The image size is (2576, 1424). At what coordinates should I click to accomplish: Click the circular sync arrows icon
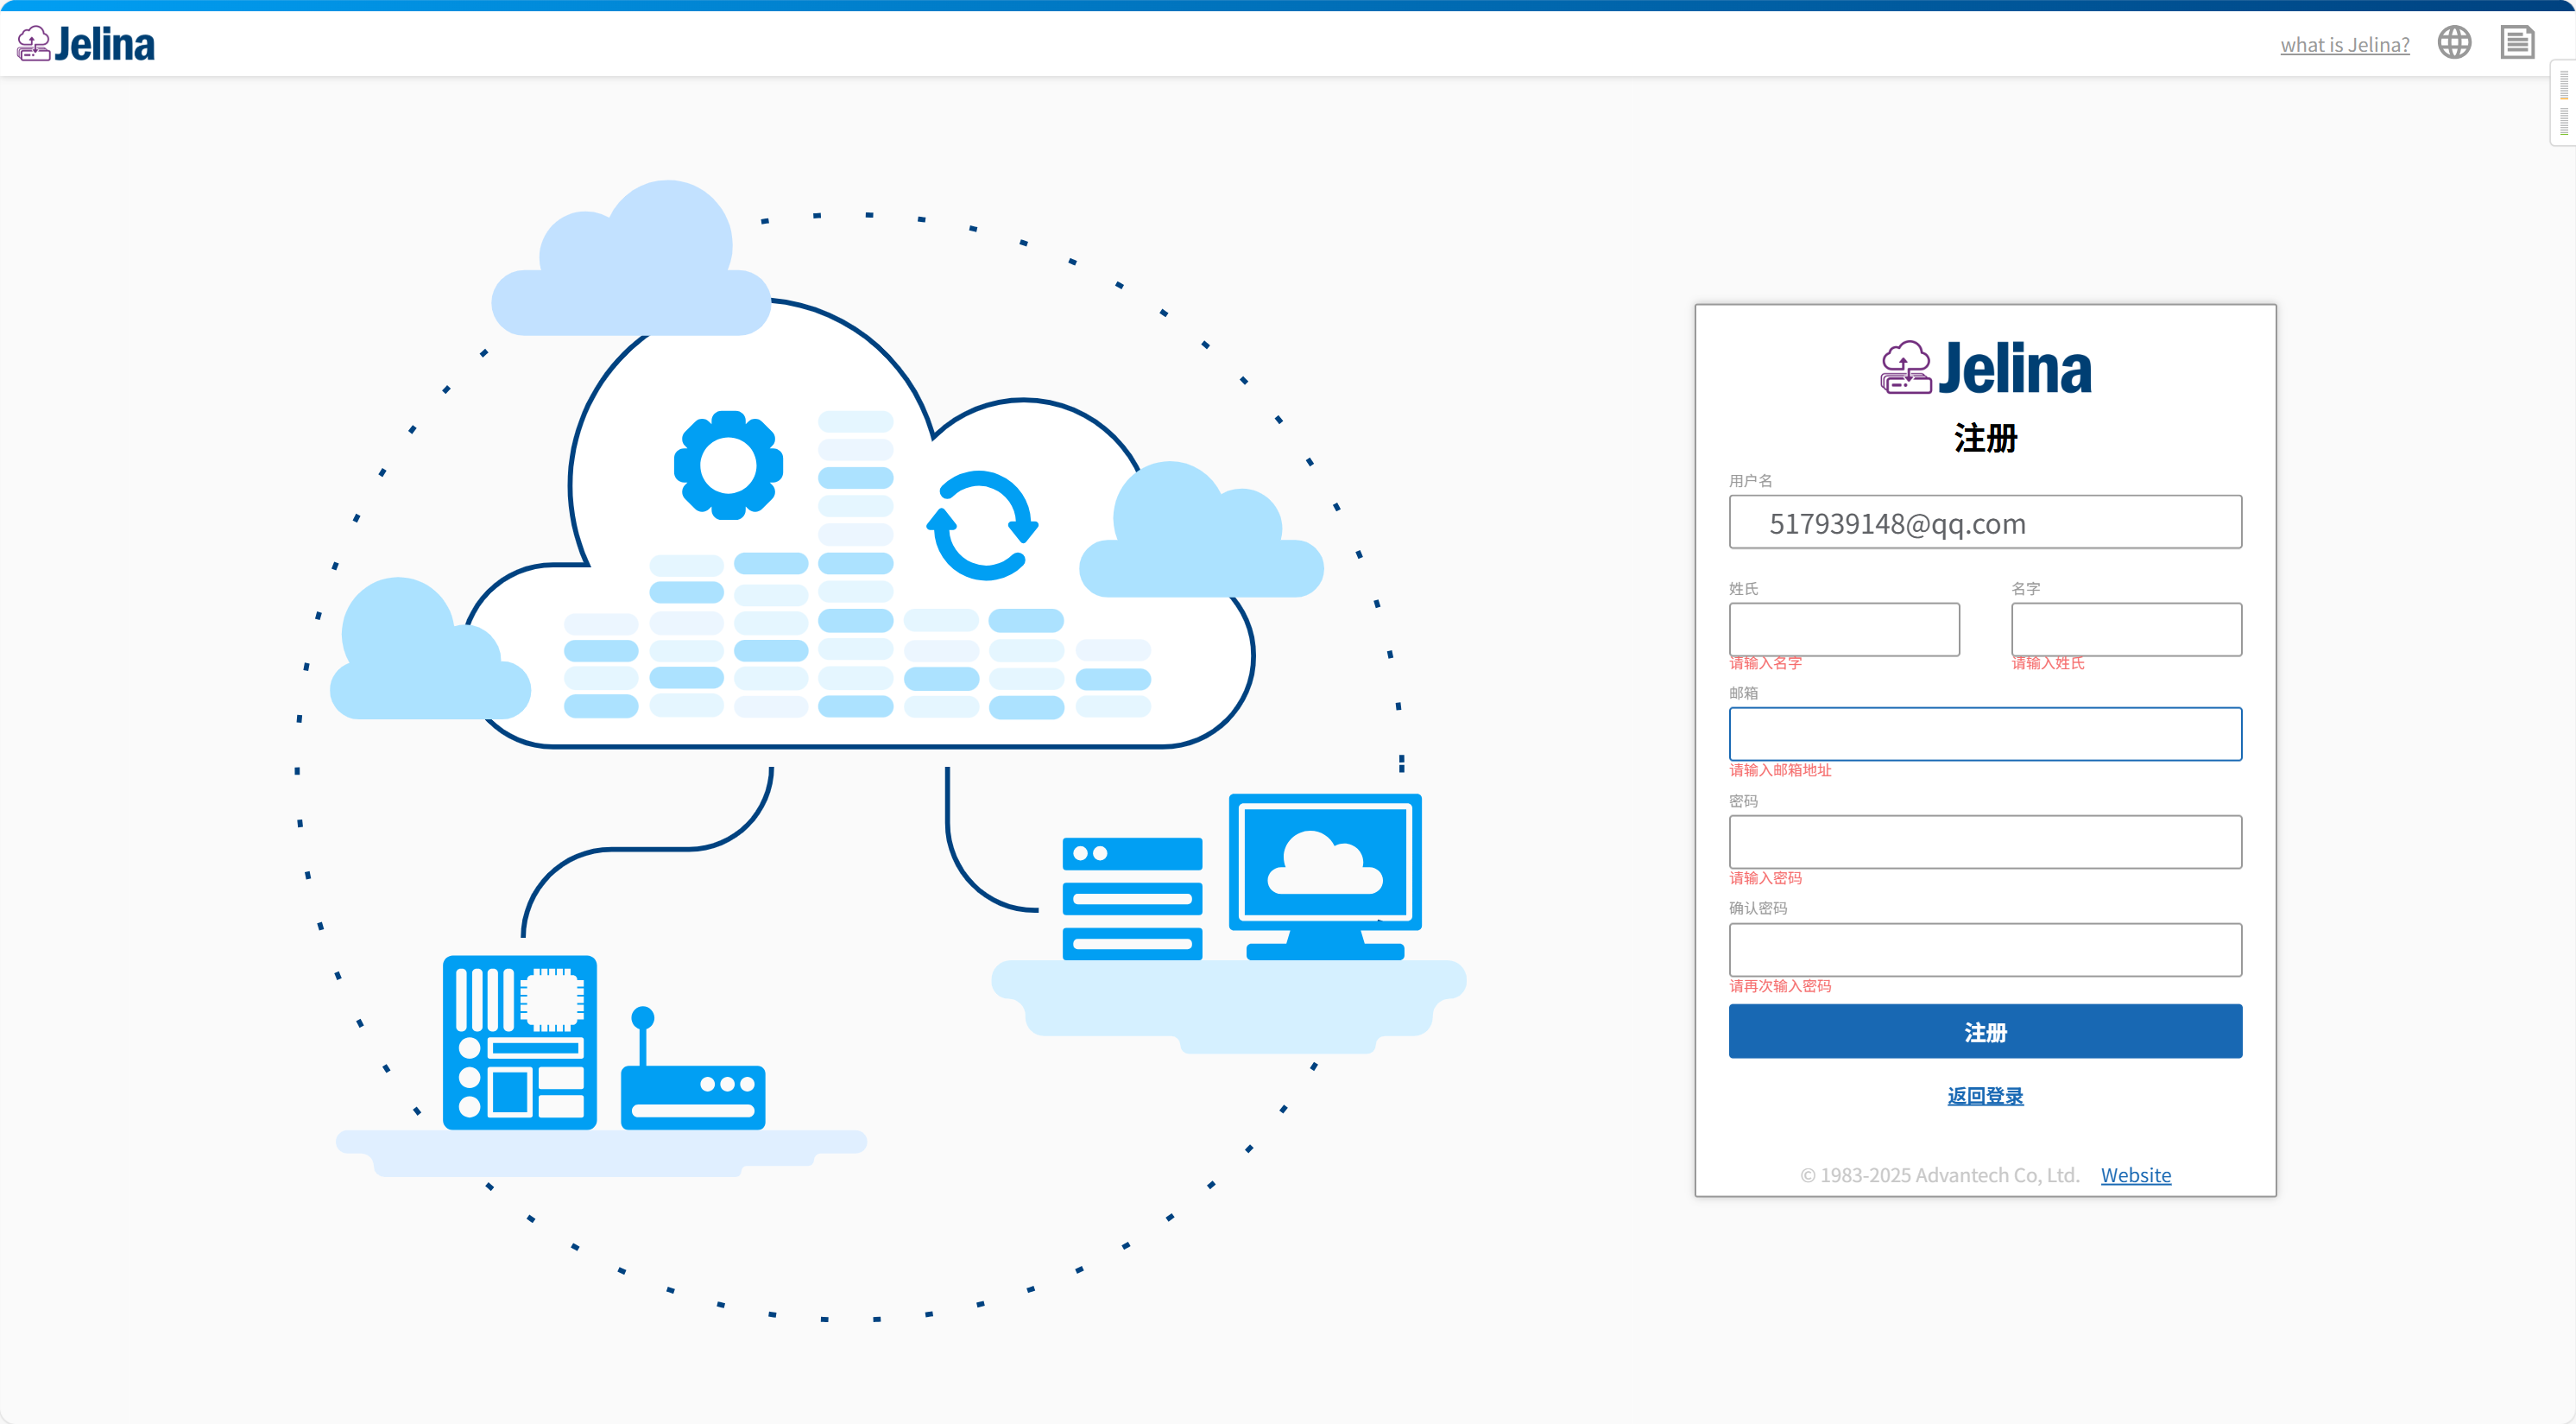point(982,525)
